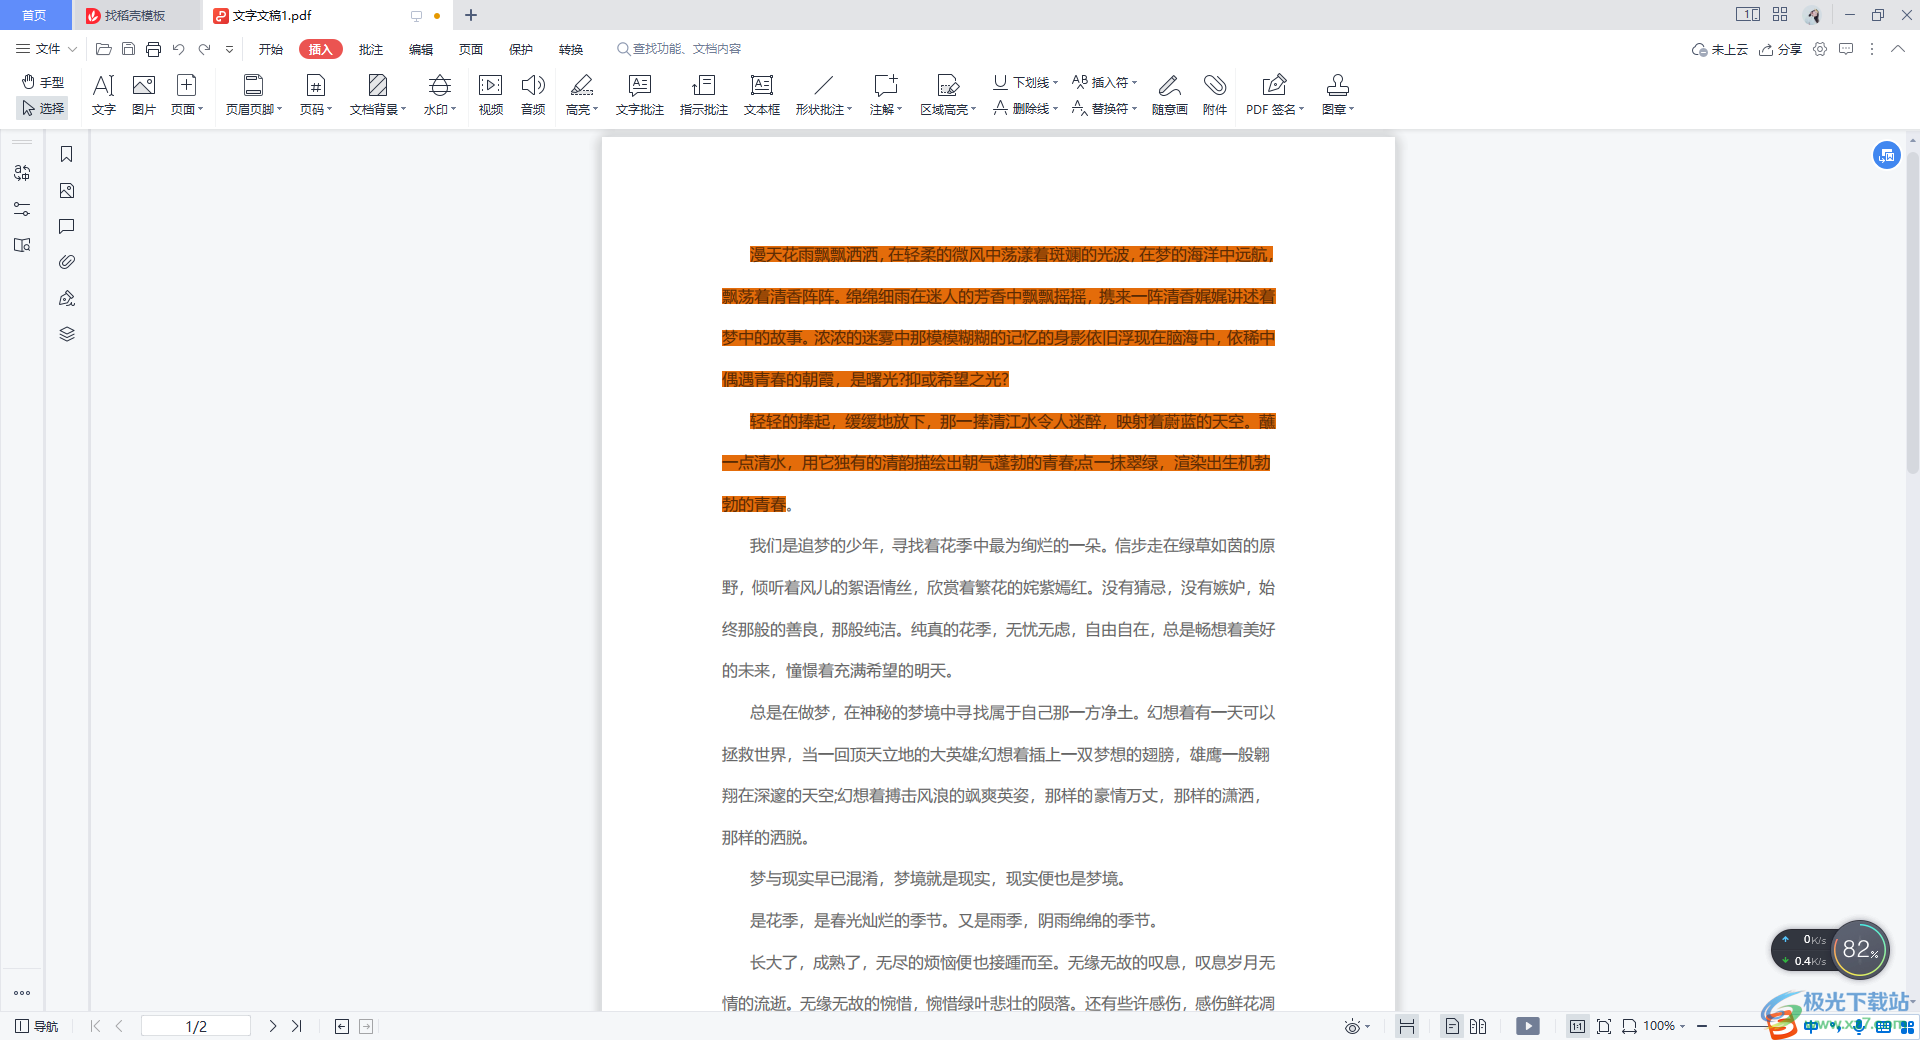Open the PDF 签名 signature button
1920x1040 pixels.
click(x=1275, y=95)
